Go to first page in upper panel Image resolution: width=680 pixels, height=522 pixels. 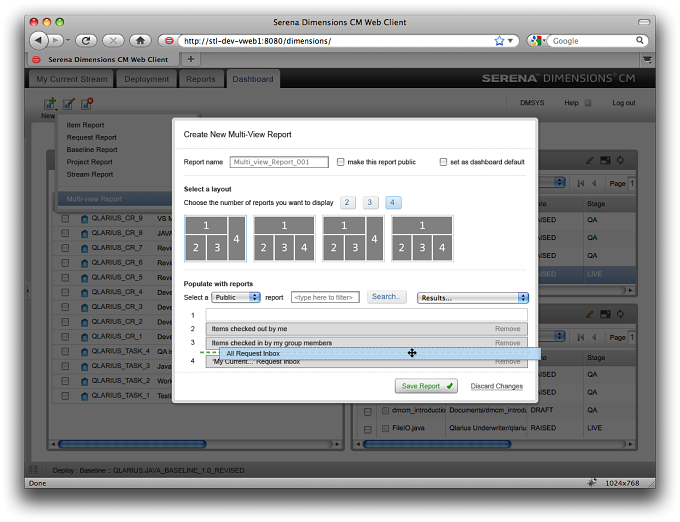tap(581, 183)
